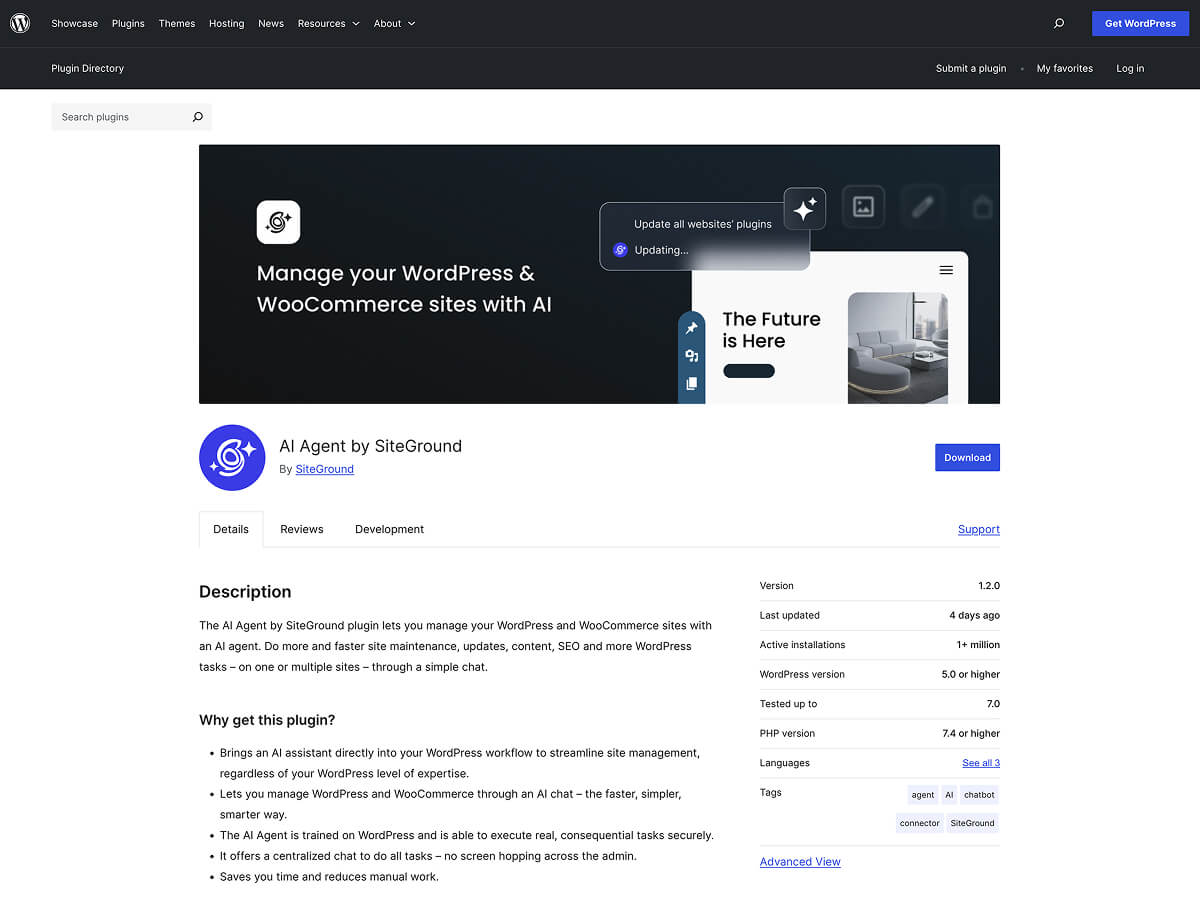1200x902 pixels.
Task: Click the banner's white SiteGround AI logo
Action: (x=278, y=222)
